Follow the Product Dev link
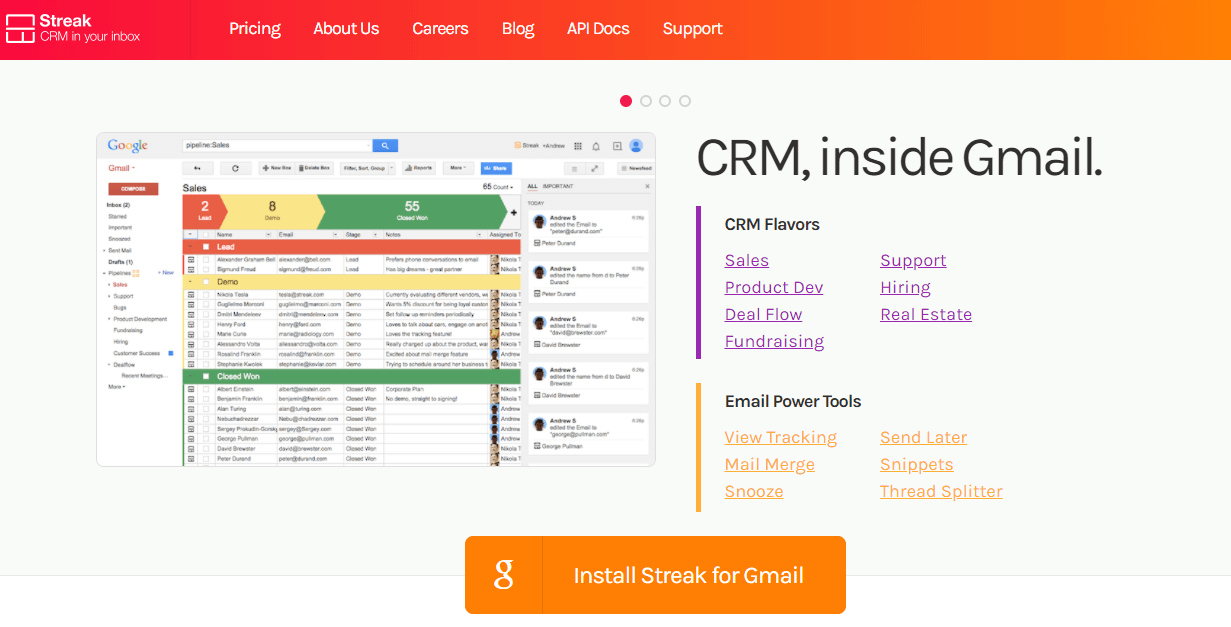The height and width of the screenshot is (627, 1231). [x=774, y=288]
